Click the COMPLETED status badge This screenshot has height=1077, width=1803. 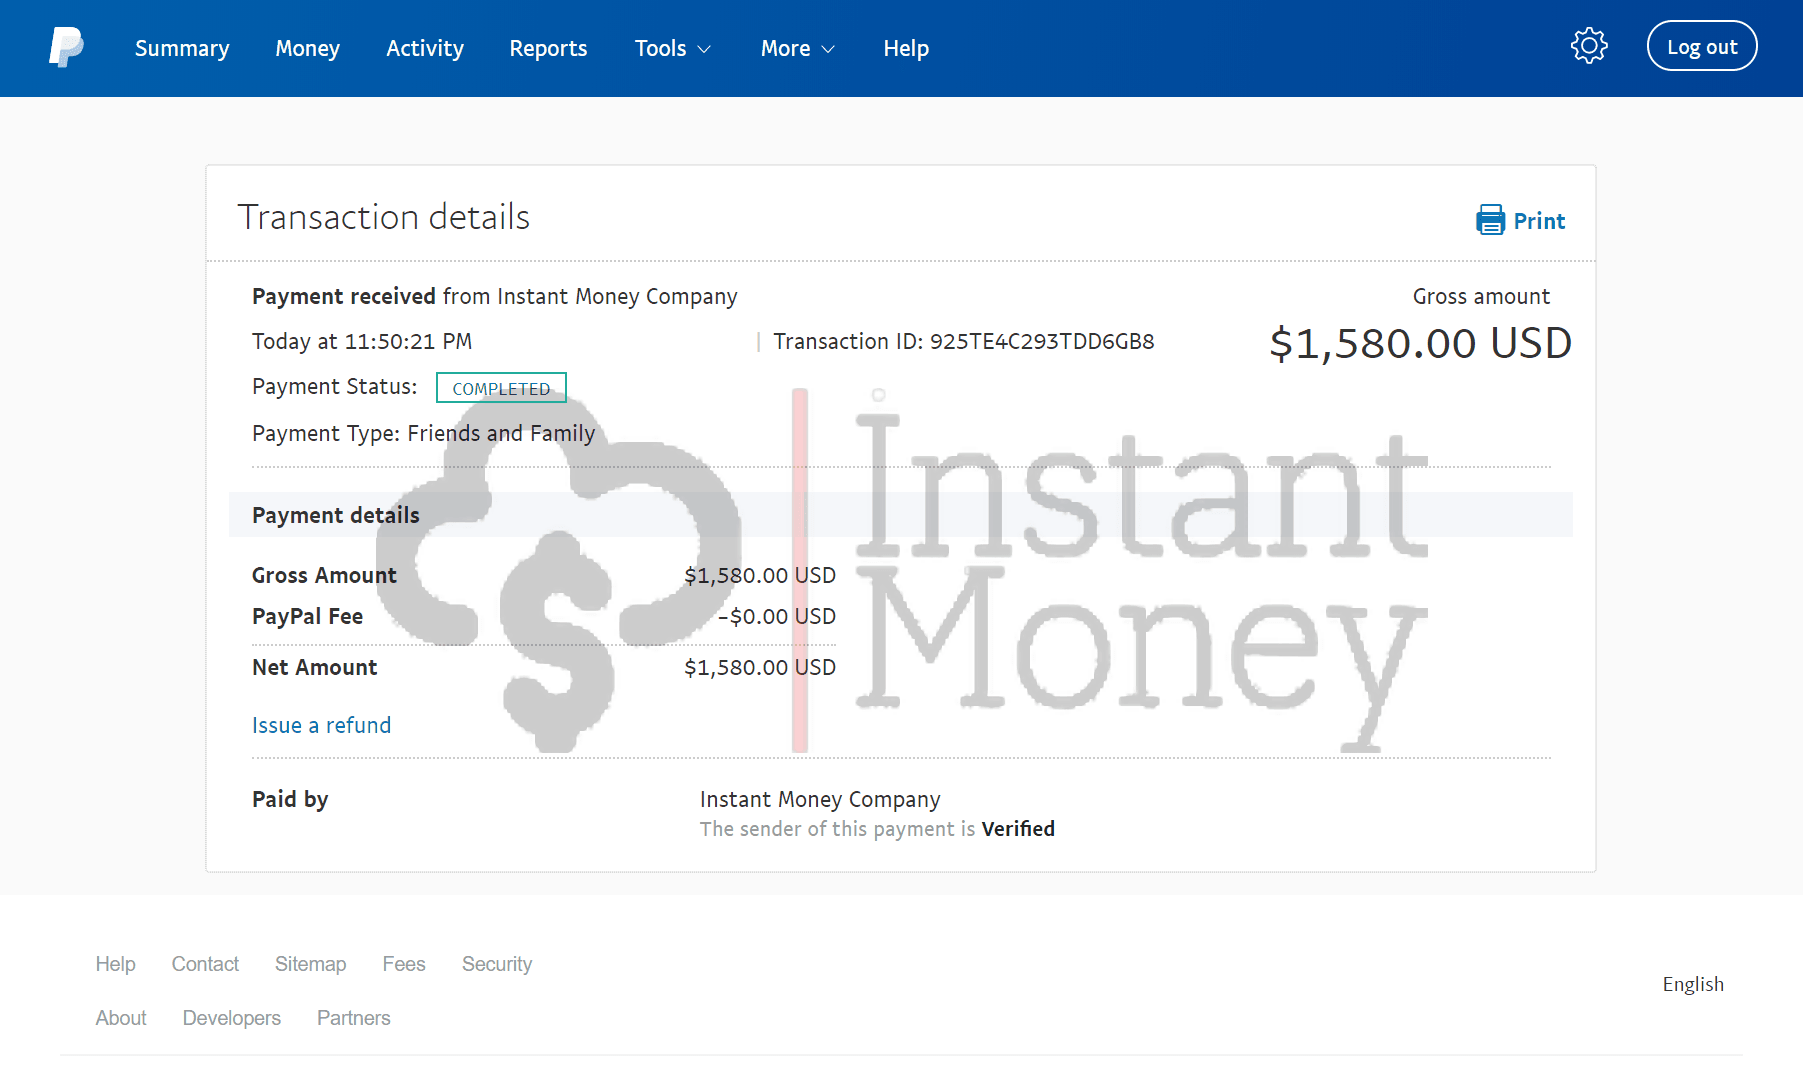pyautogui.click(x=501, y=388)
